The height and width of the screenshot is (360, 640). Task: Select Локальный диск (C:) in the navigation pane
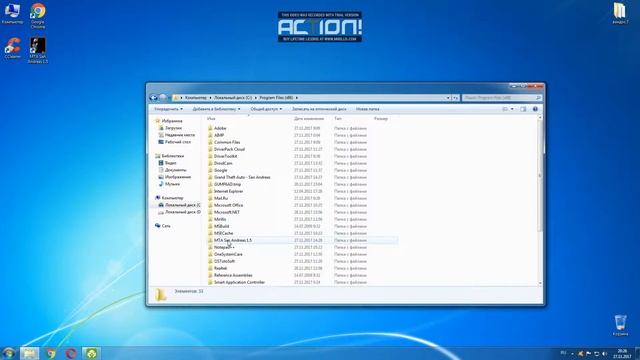coord(179,205)
